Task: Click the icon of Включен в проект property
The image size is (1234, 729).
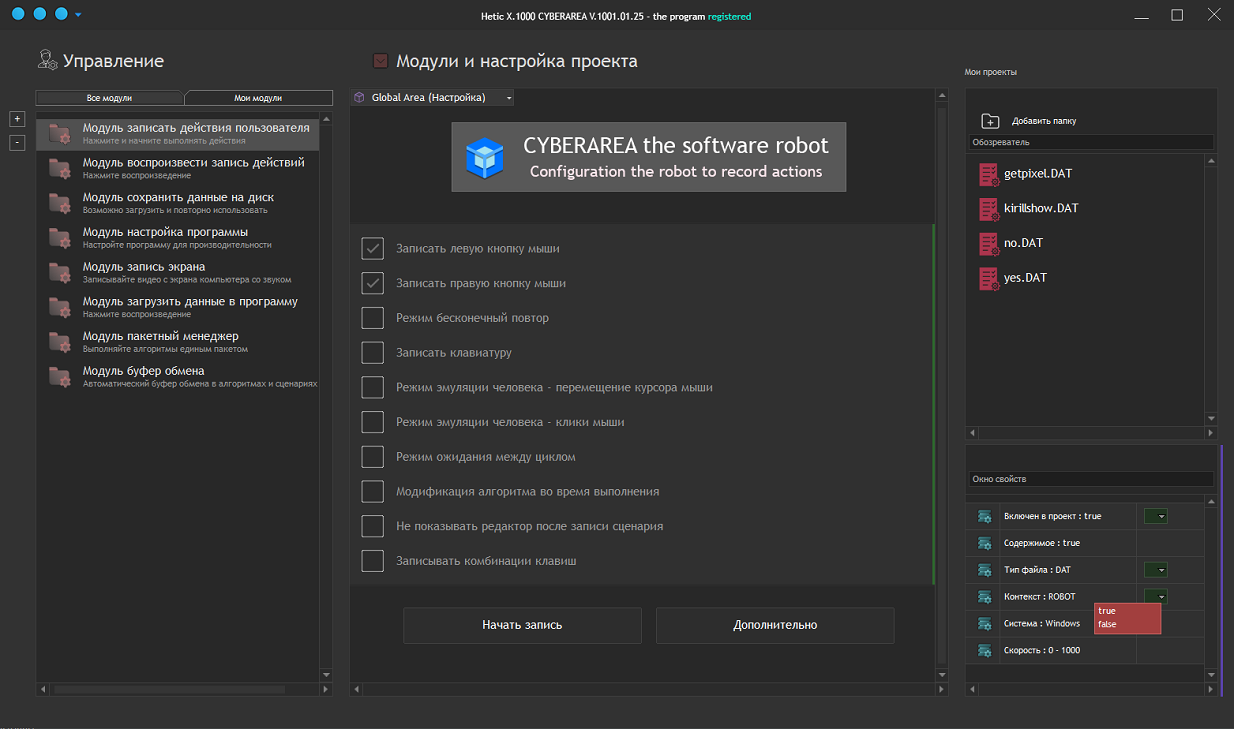Action: (985, 516)
